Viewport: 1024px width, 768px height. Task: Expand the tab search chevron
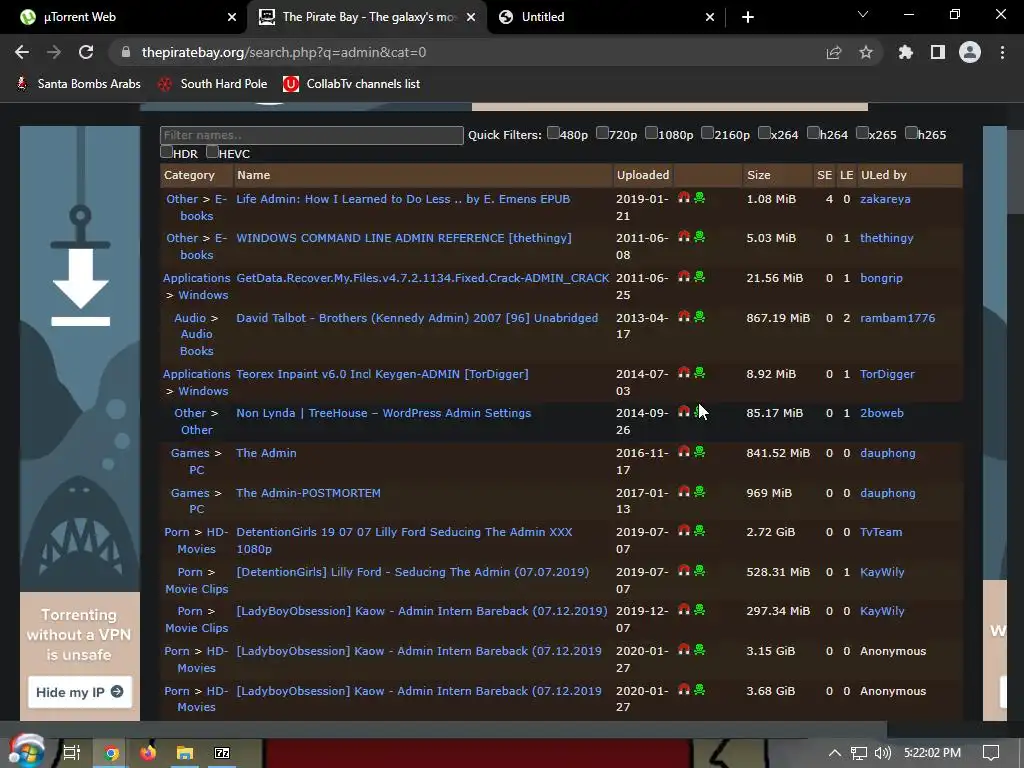863,14
